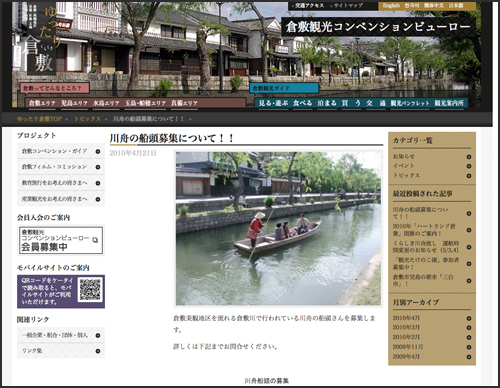The image size is (500, 388).
Task: Click the 最近投稿された記事 panel heading
Action: tap(422, 194)
